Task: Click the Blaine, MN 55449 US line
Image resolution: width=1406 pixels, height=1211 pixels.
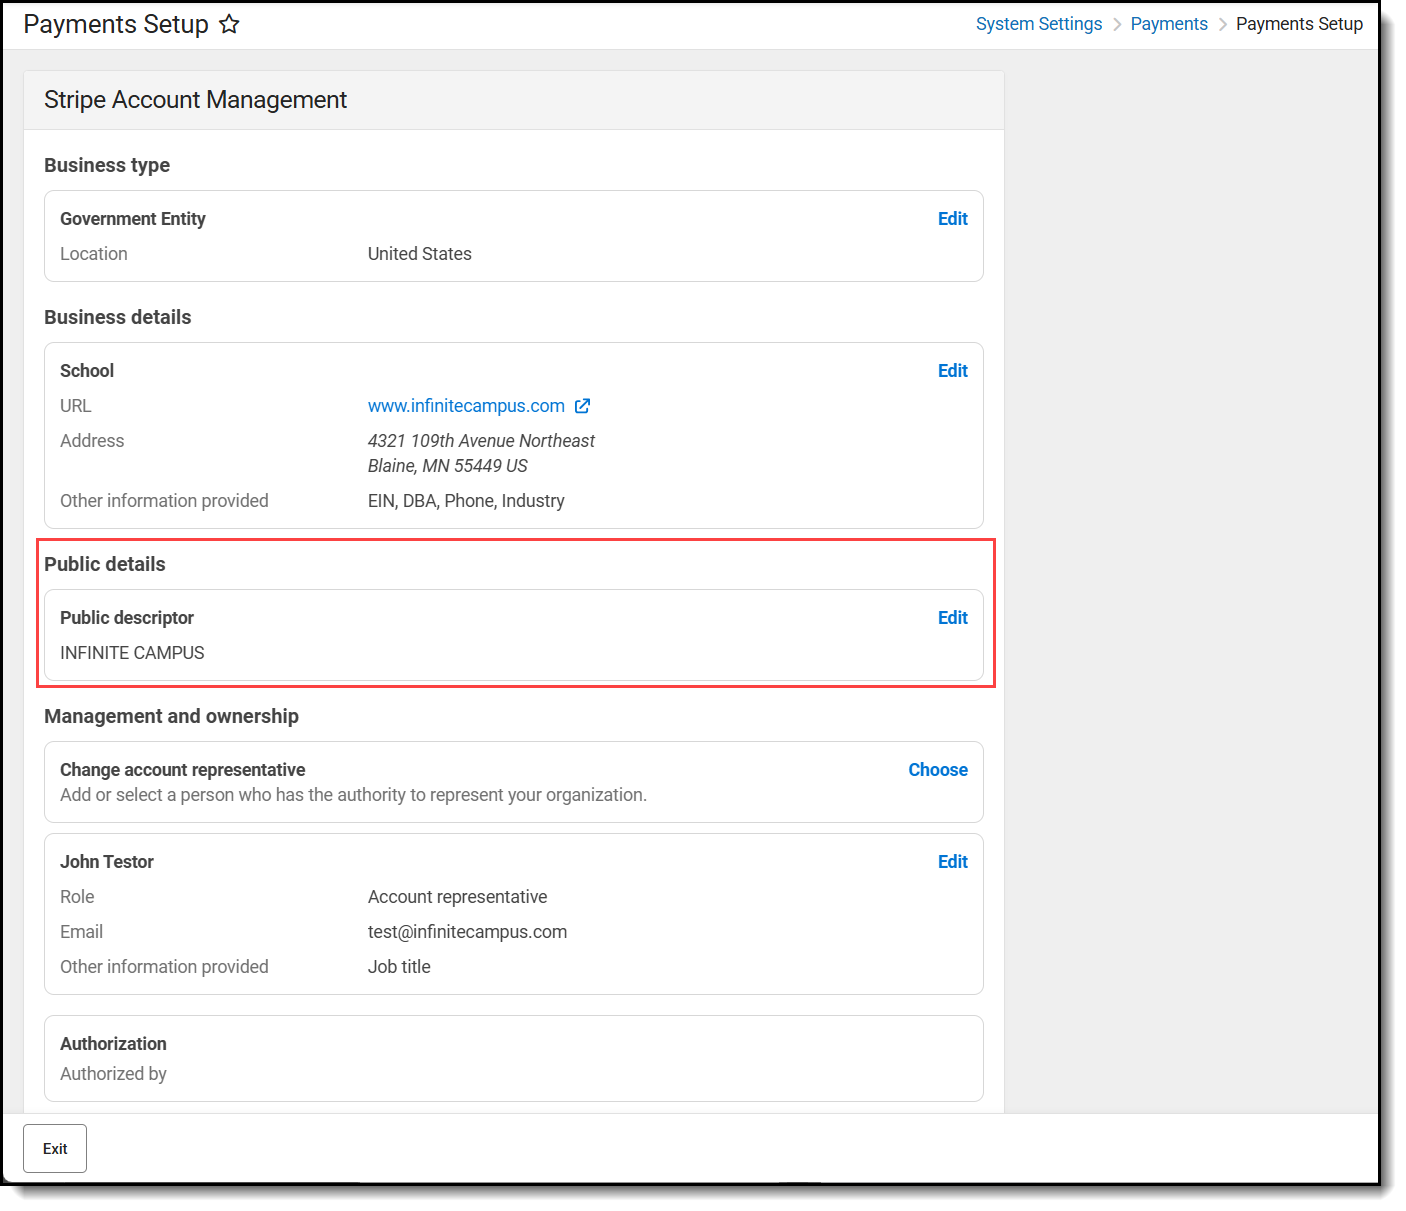Action: click(447, 466)
